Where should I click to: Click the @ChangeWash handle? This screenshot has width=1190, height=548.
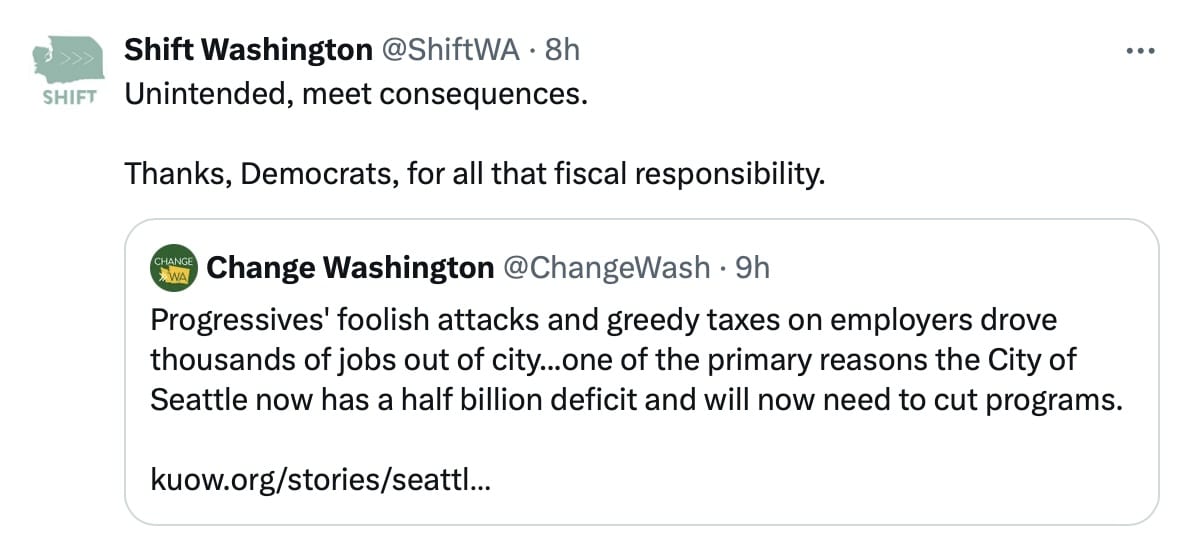point(606,267)
